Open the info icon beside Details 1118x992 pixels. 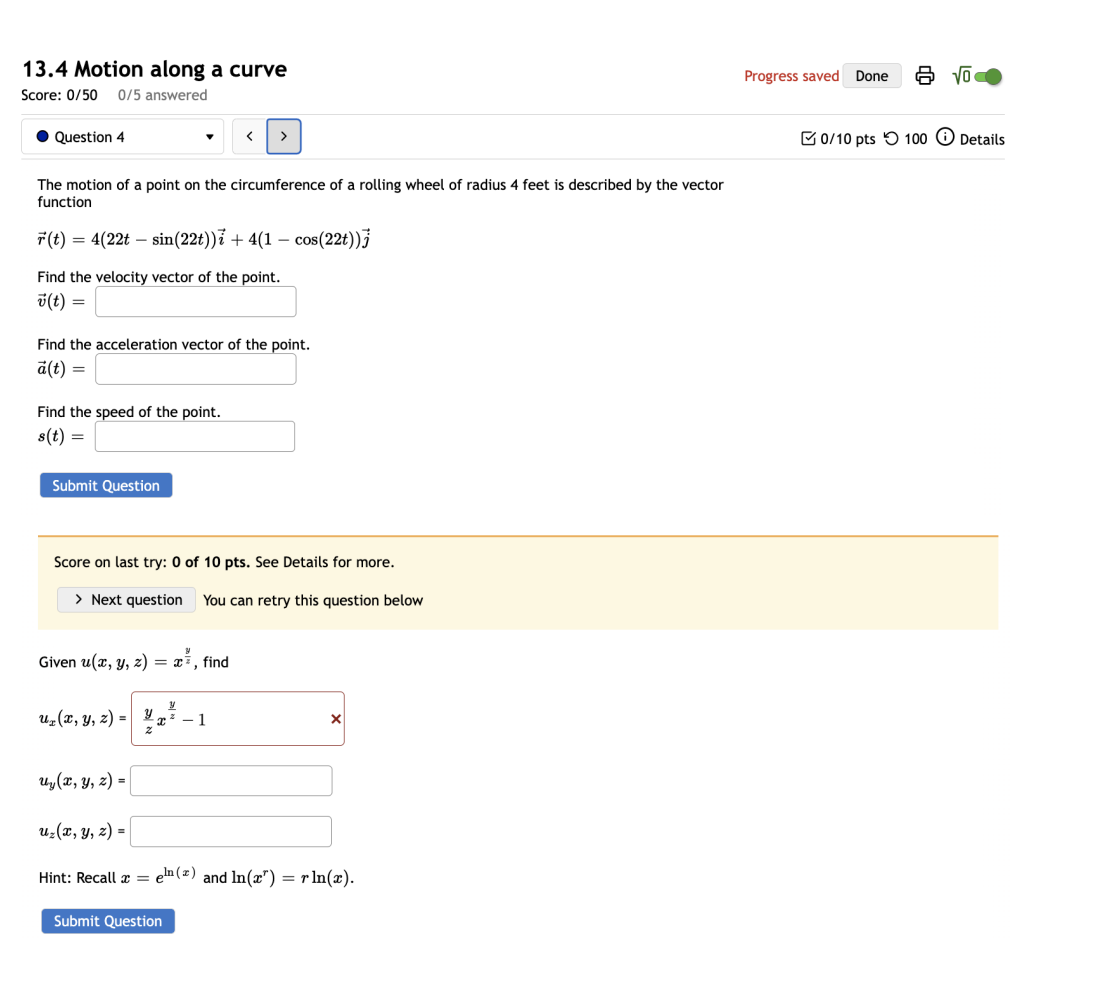[945, 139]
